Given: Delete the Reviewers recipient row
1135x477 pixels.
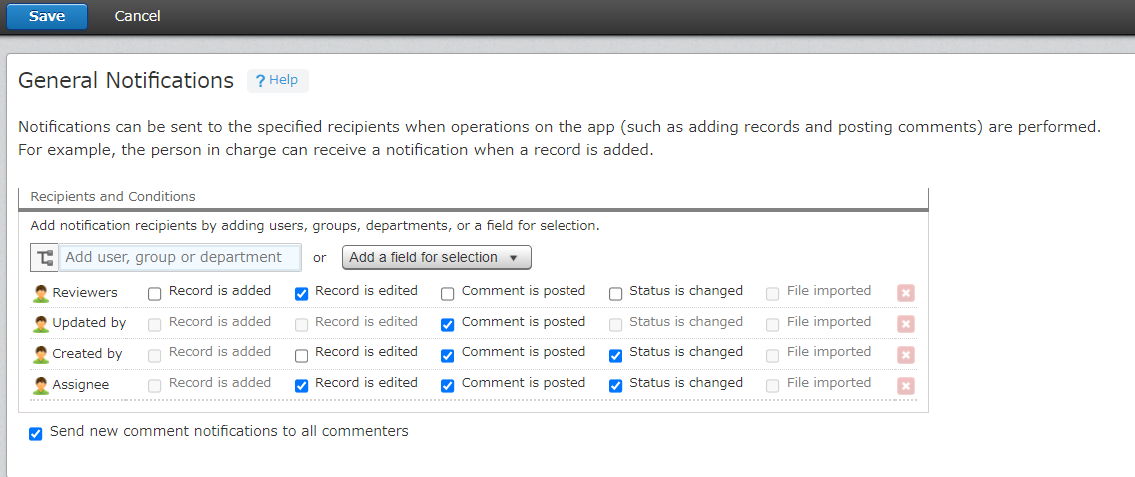Looking at the screenshot, I should point(905,293).
